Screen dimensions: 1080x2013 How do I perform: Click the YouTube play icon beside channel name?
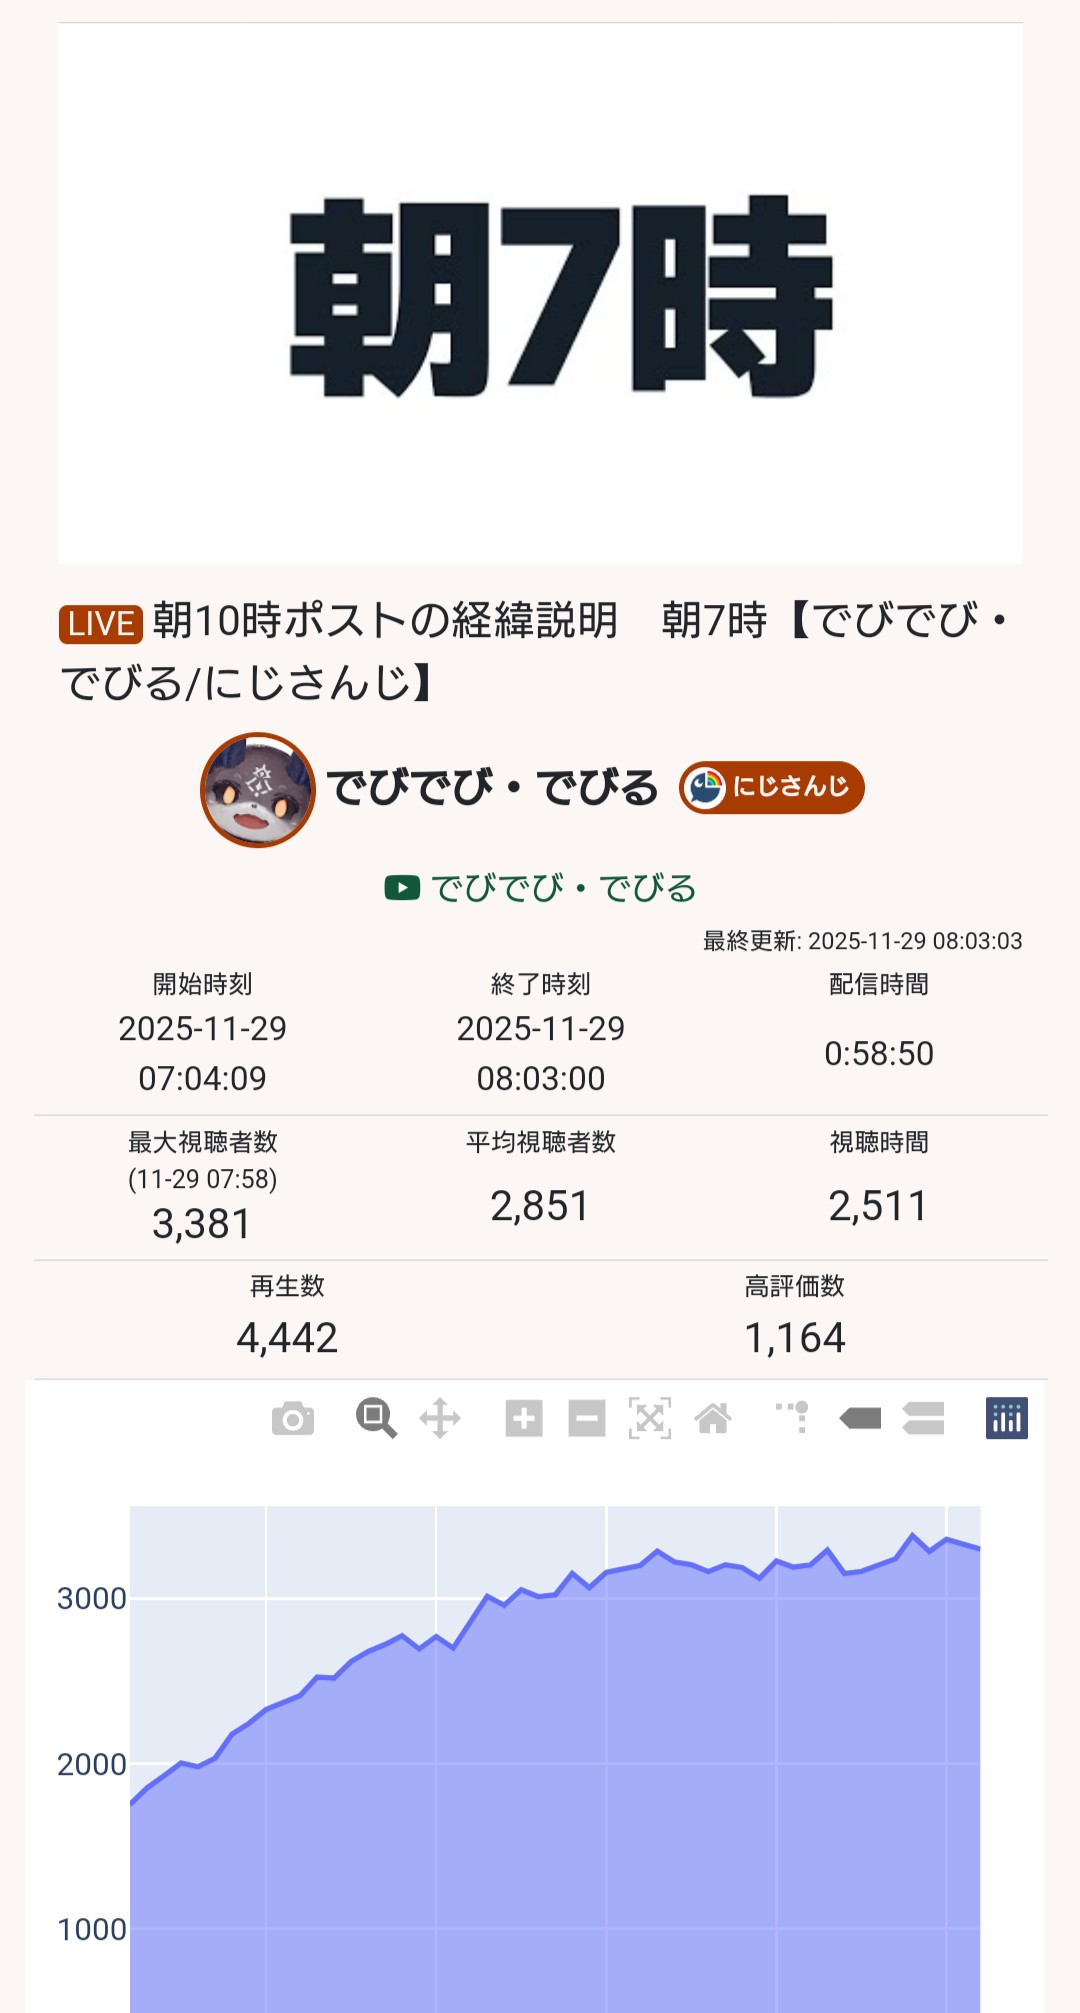tap(402, 887)
